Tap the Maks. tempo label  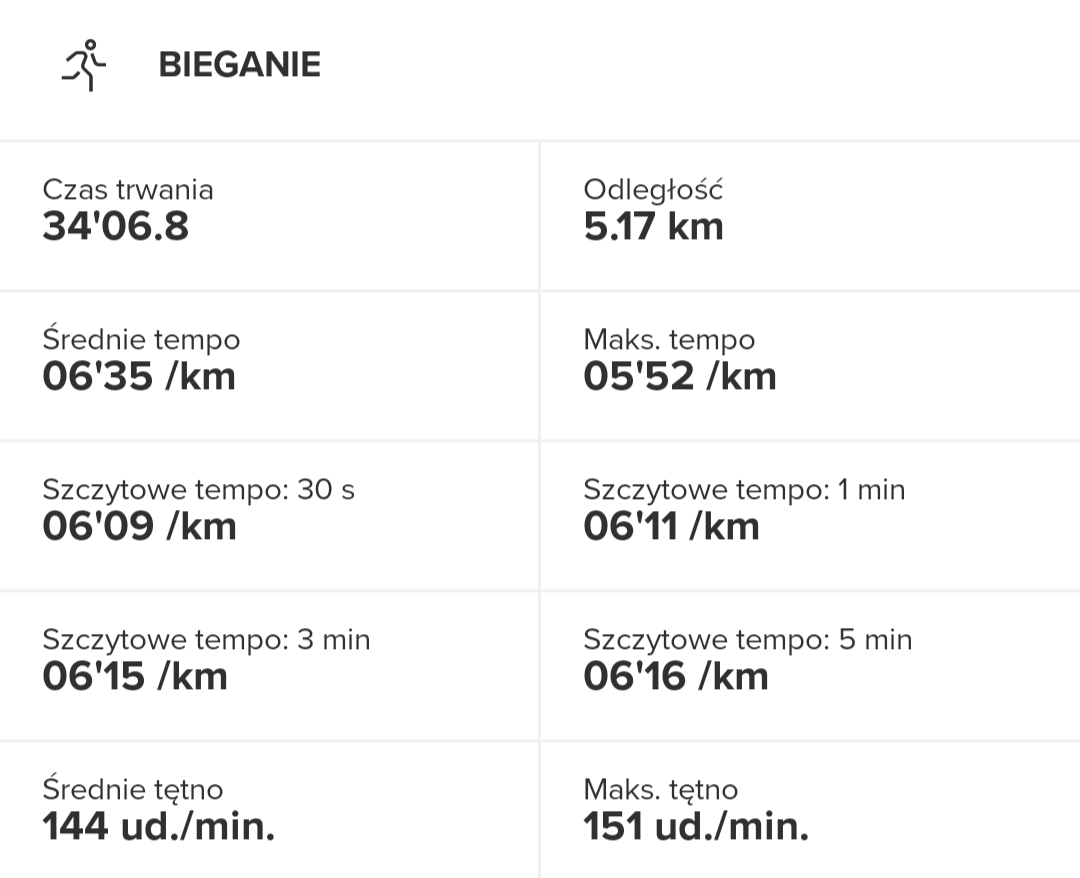(x=669, y=339)
